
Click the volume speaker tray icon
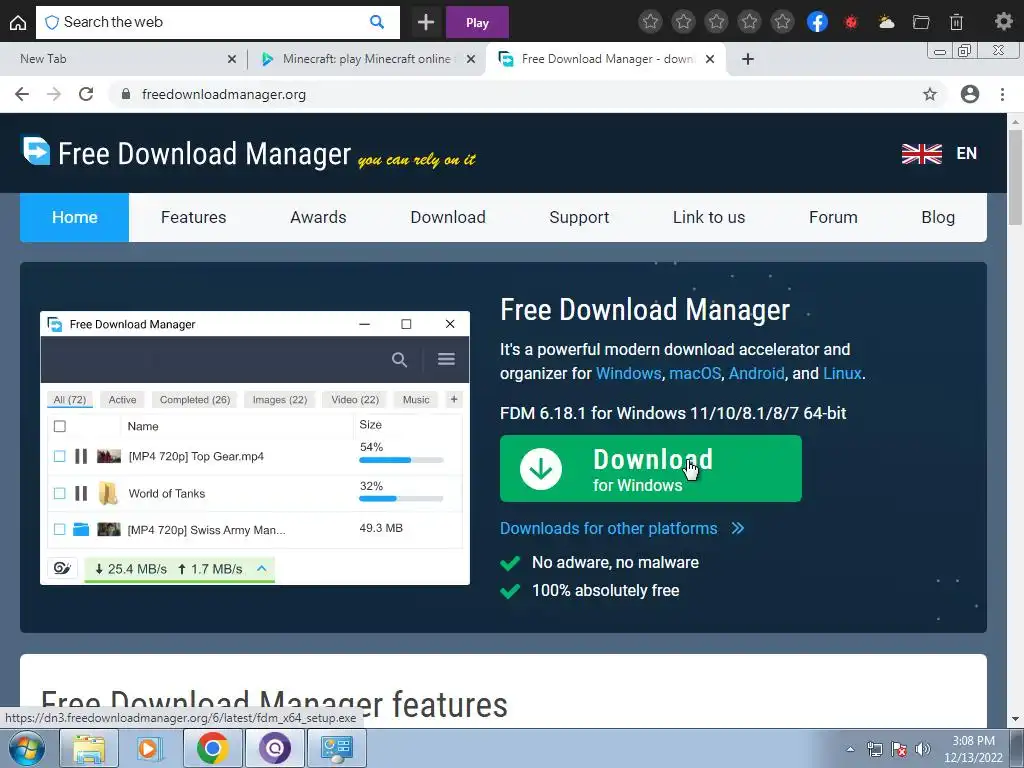click(x=922, y=749)
